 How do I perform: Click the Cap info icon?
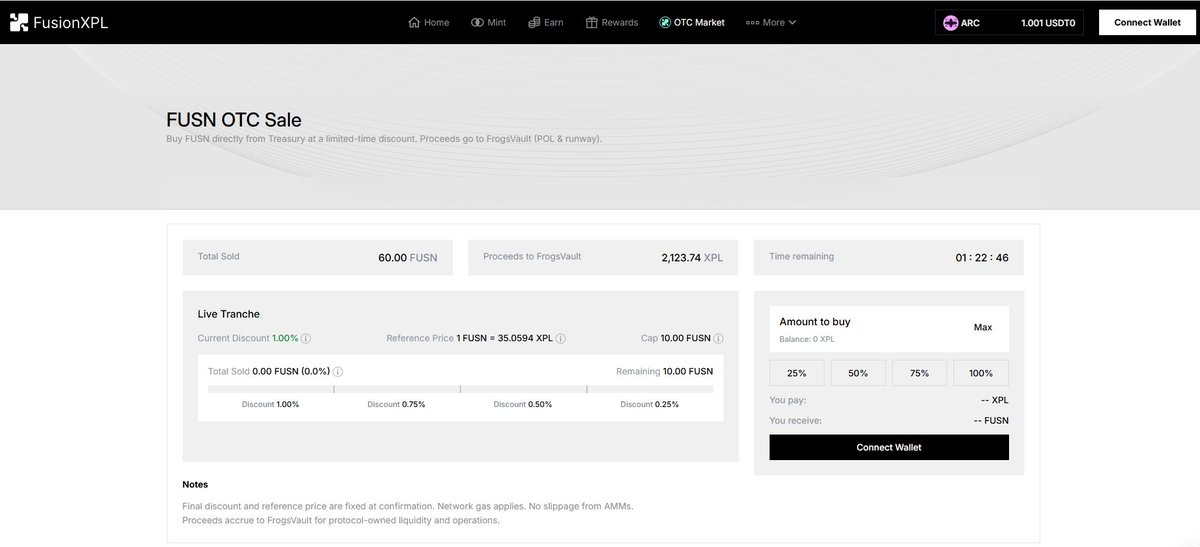[x=719, y=339]
